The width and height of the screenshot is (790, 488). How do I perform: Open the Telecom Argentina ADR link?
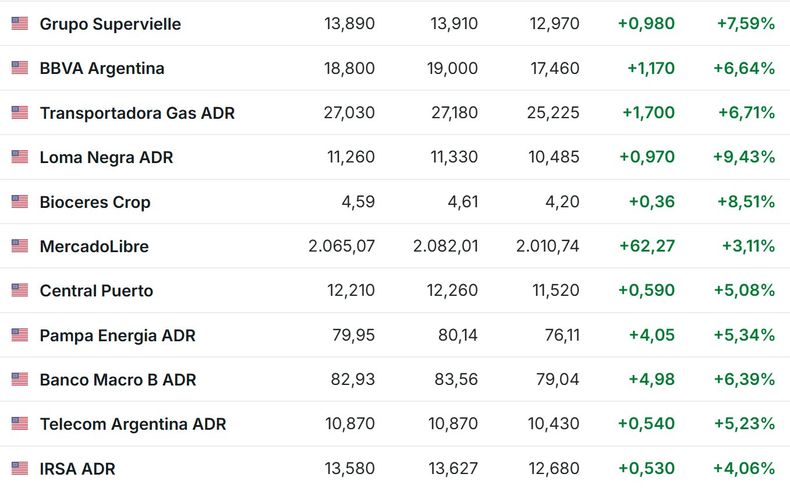pyautogui.click(x=133, y=425)
